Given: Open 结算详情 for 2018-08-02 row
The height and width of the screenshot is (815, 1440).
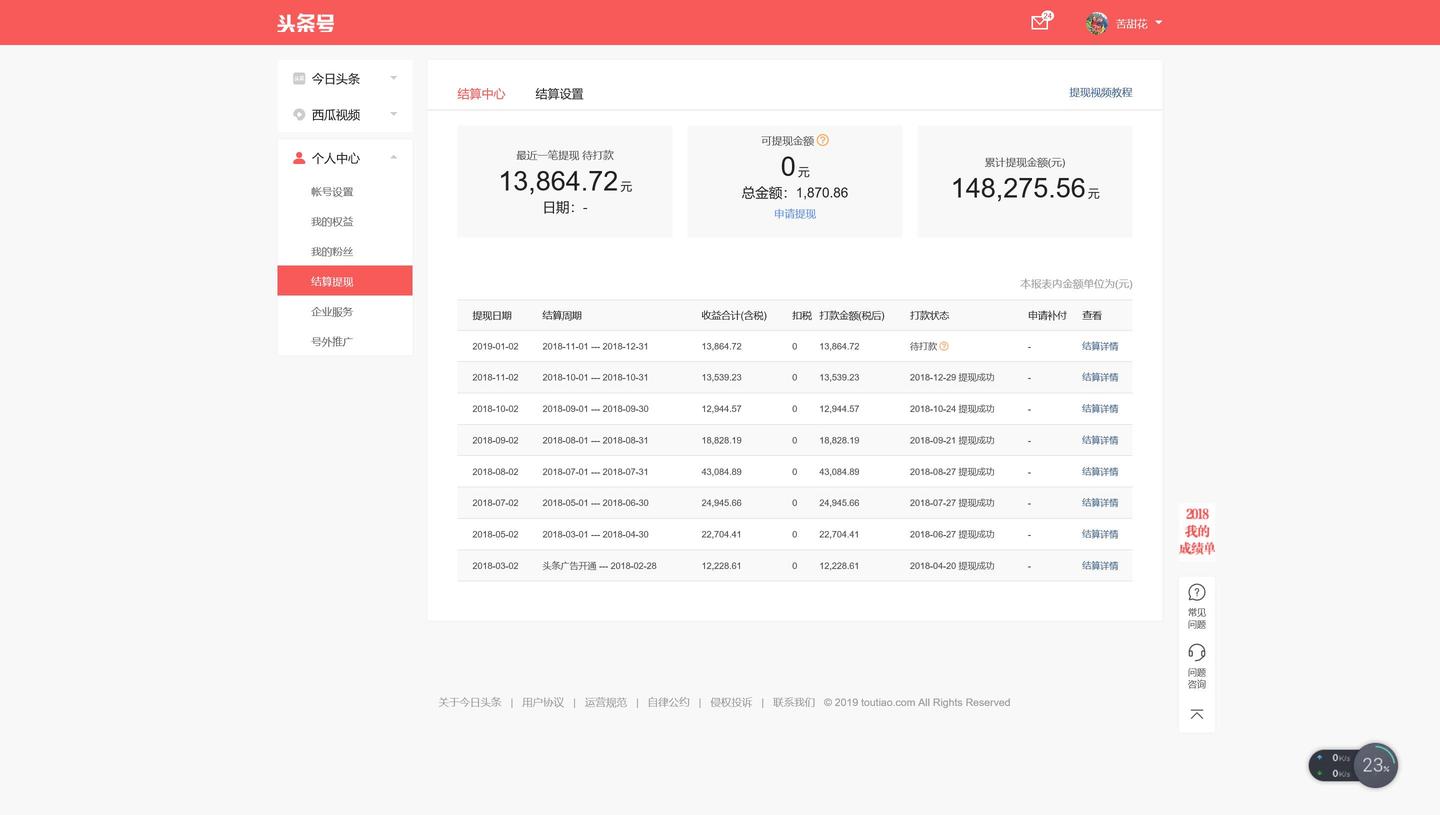Looking at the screenshot, I should [x=1100, y=472].
